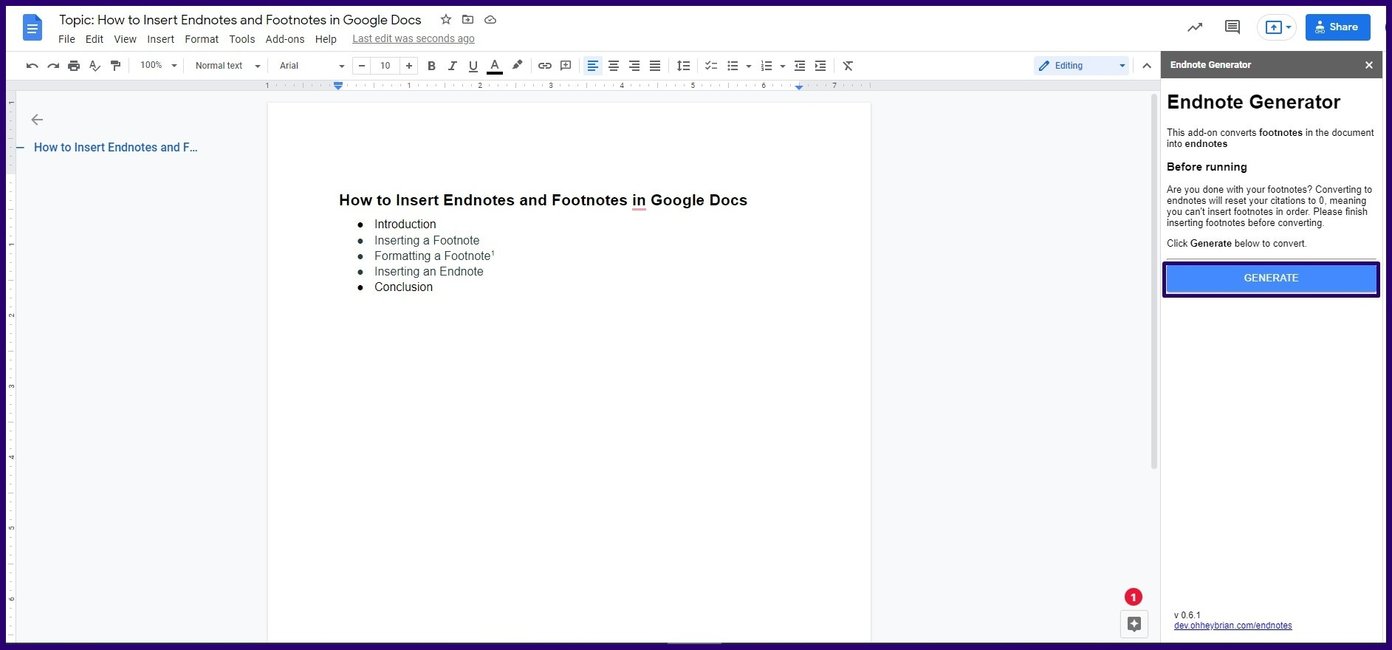
Task: Select the Paint format tool
Action: [x=116, y=66]
